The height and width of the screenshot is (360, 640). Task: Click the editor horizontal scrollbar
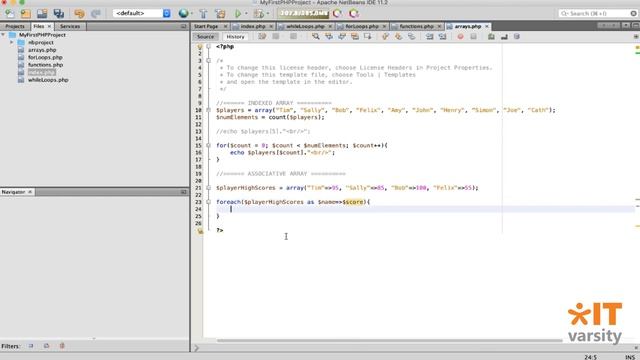point(389,340)
